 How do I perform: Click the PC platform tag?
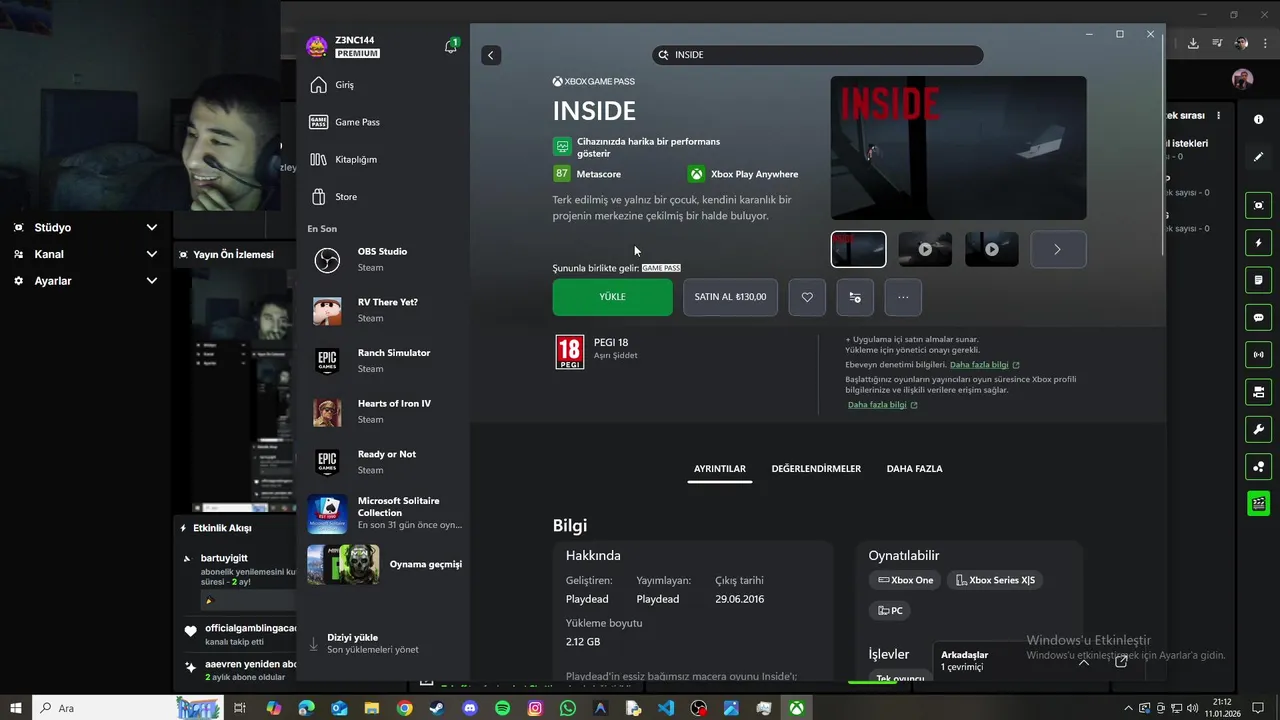890,610
